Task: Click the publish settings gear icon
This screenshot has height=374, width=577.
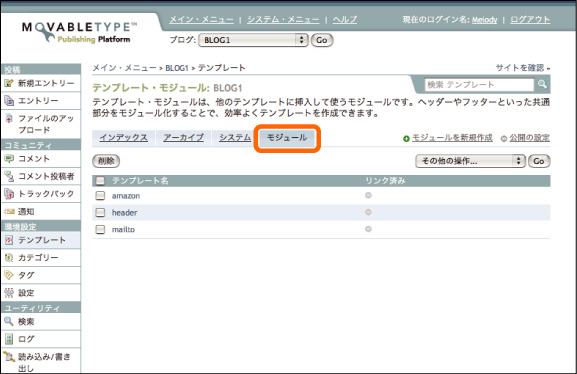Action: (504, 139)
